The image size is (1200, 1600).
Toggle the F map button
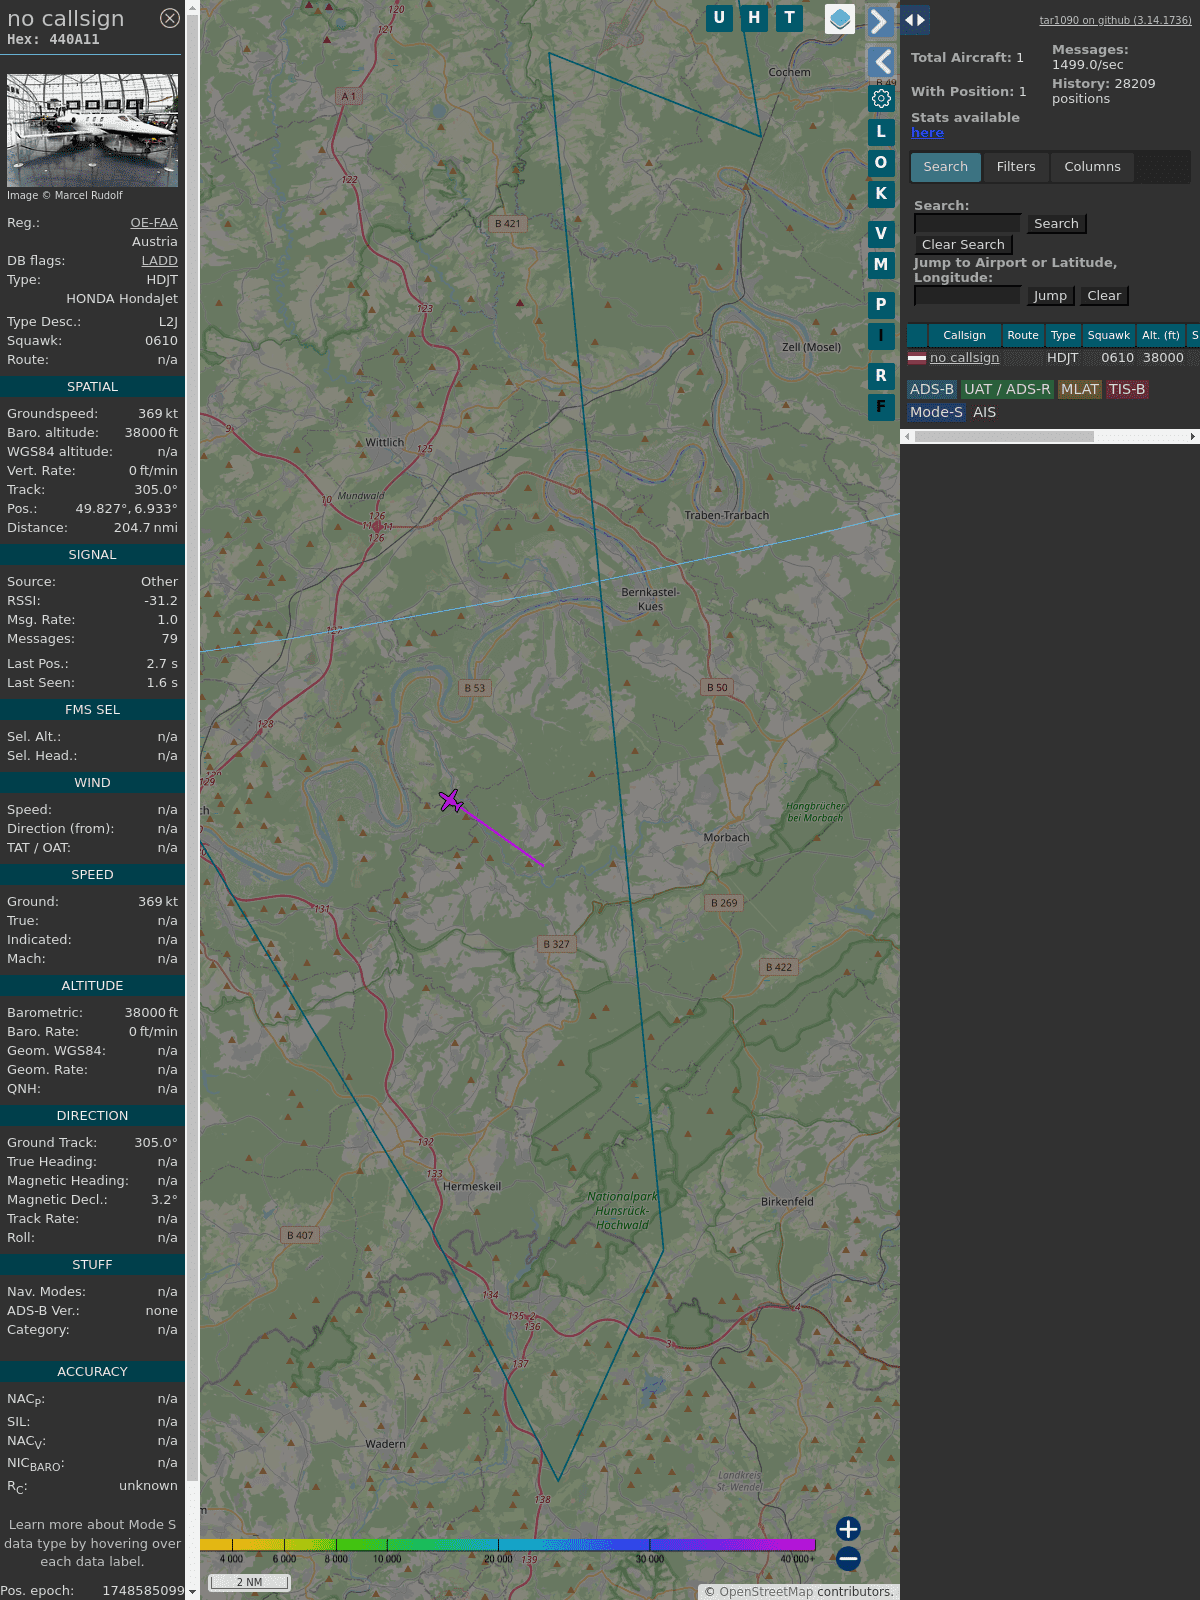[881, 407]
